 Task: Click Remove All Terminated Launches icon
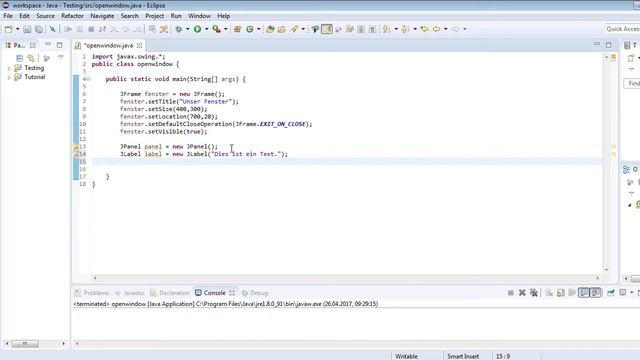[x=533, y=293]
